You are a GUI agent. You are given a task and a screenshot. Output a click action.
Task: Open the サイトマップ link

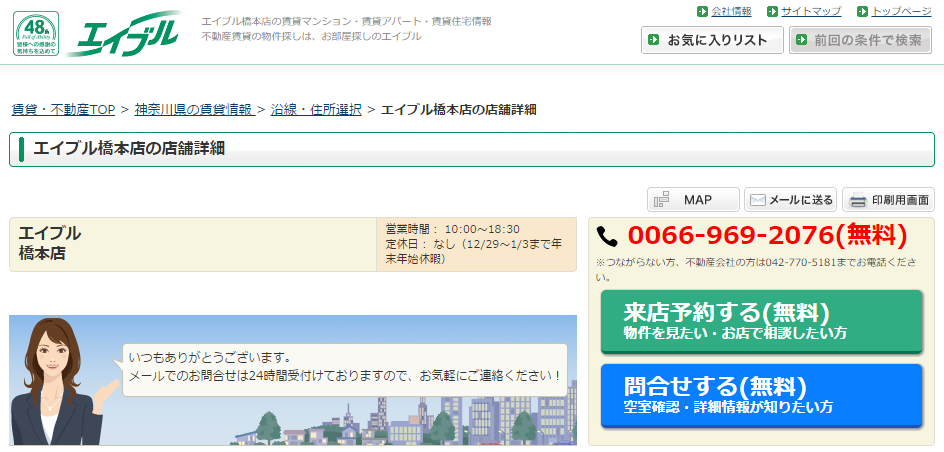pyautogui.click(x=811, y=11)
